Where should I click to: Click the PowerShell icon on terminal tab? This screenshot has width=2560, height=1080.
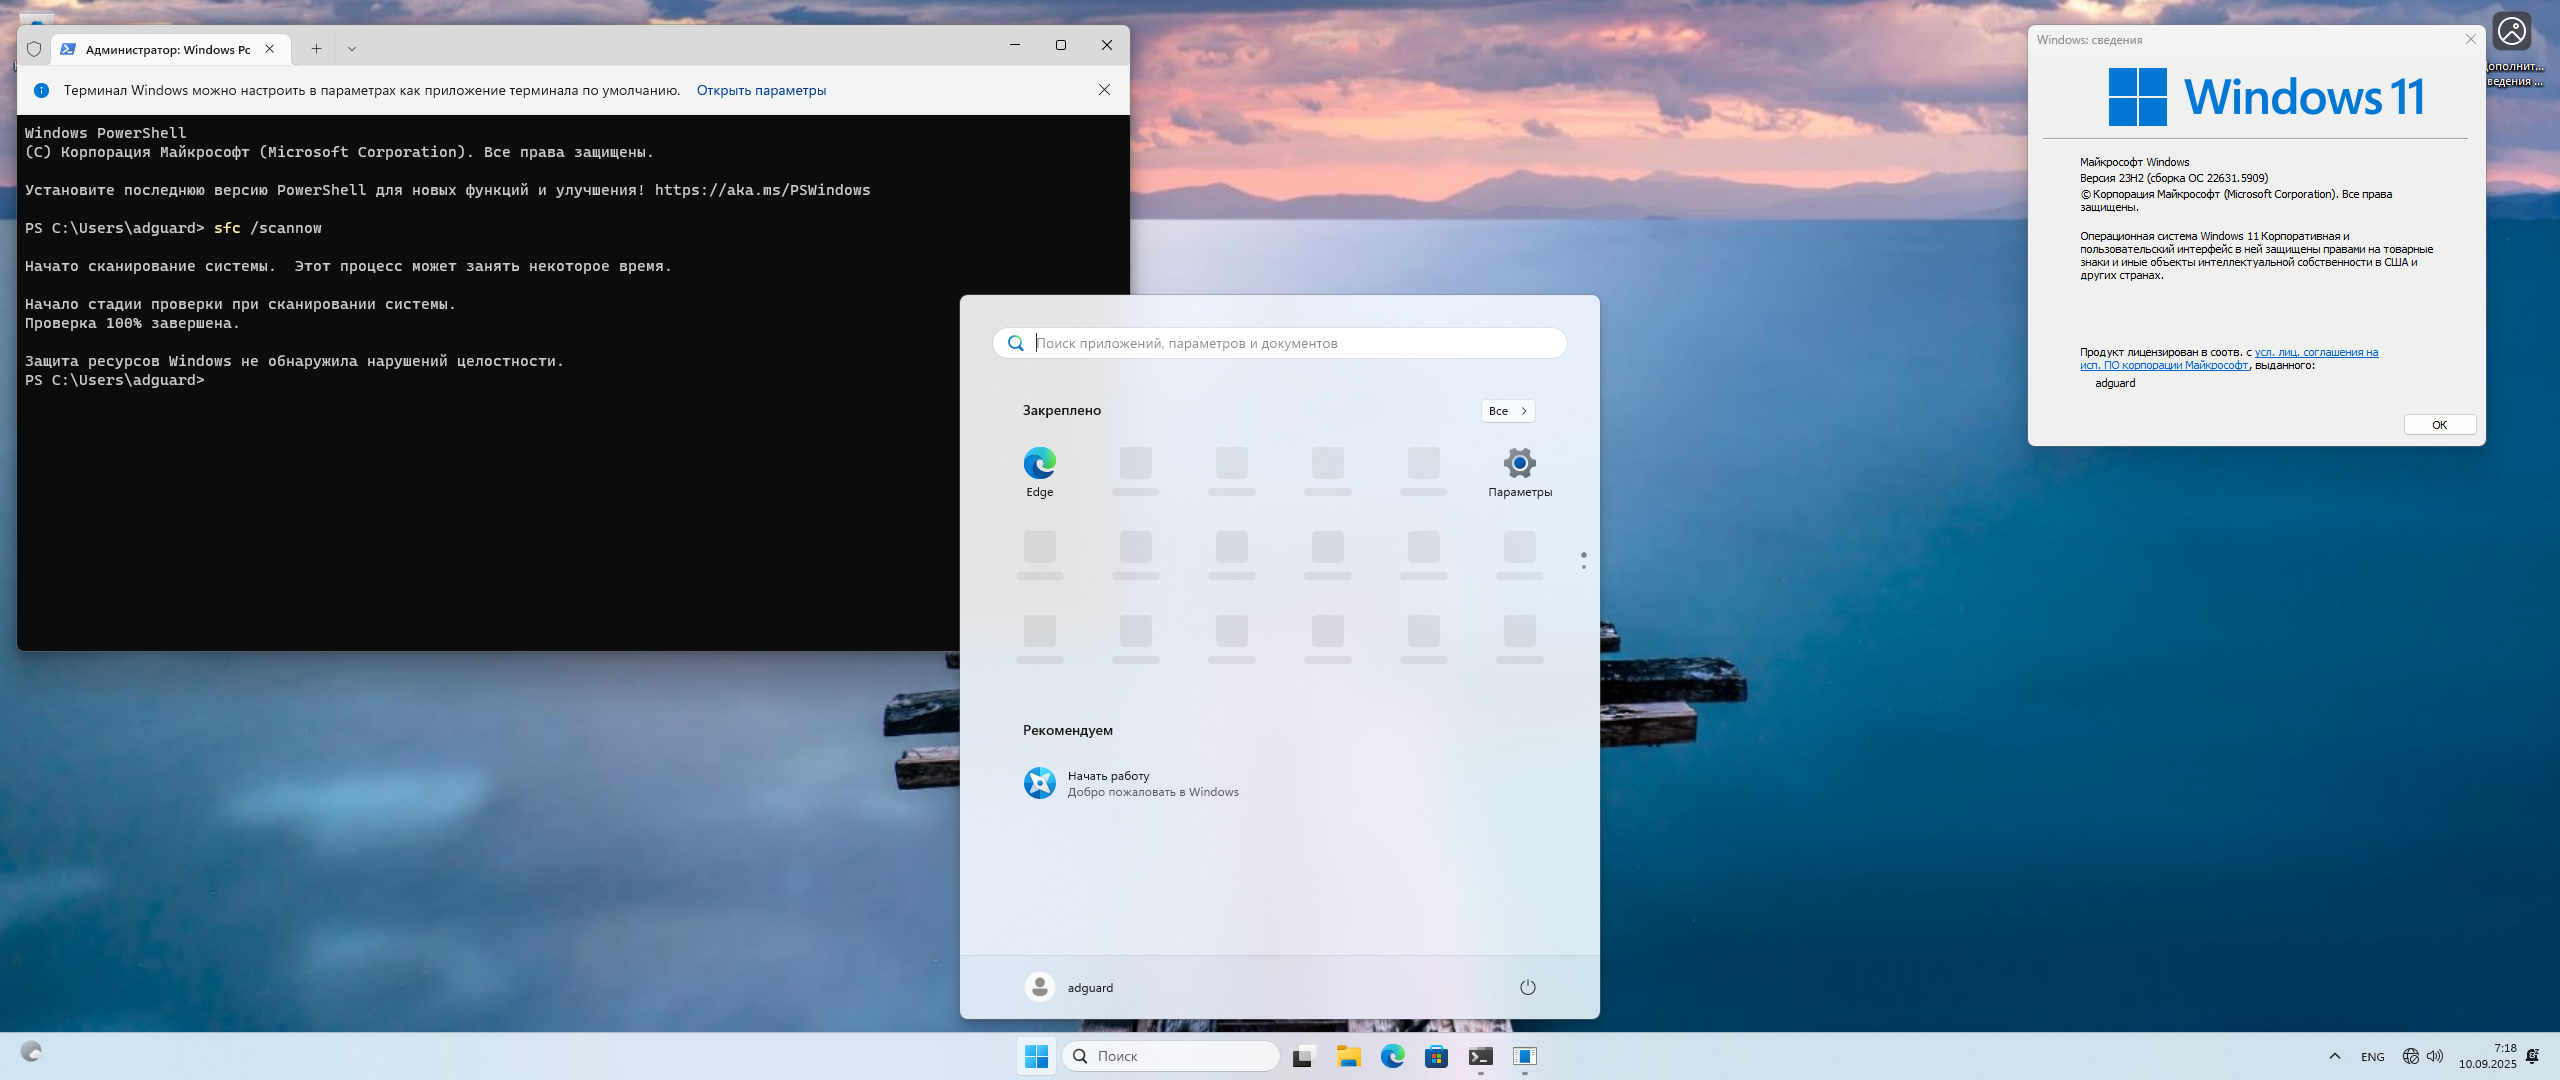tap(68, 49)
